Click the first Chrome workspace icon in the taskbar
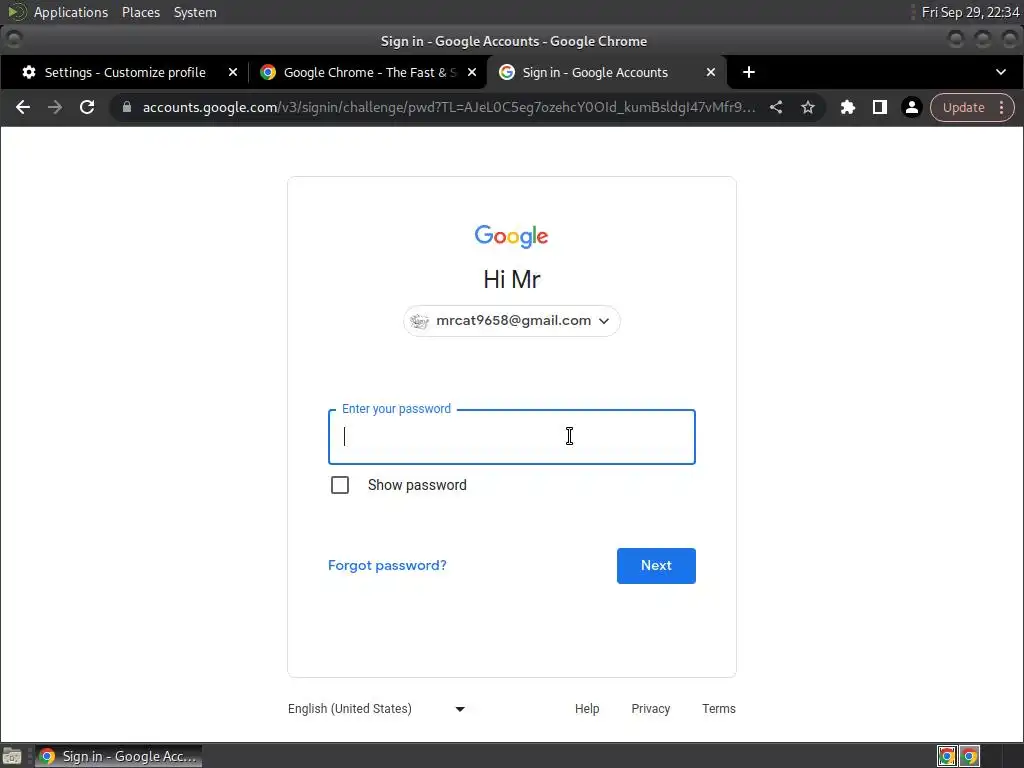The height and width of the screenshot is (768, 1024). (947, 756)
